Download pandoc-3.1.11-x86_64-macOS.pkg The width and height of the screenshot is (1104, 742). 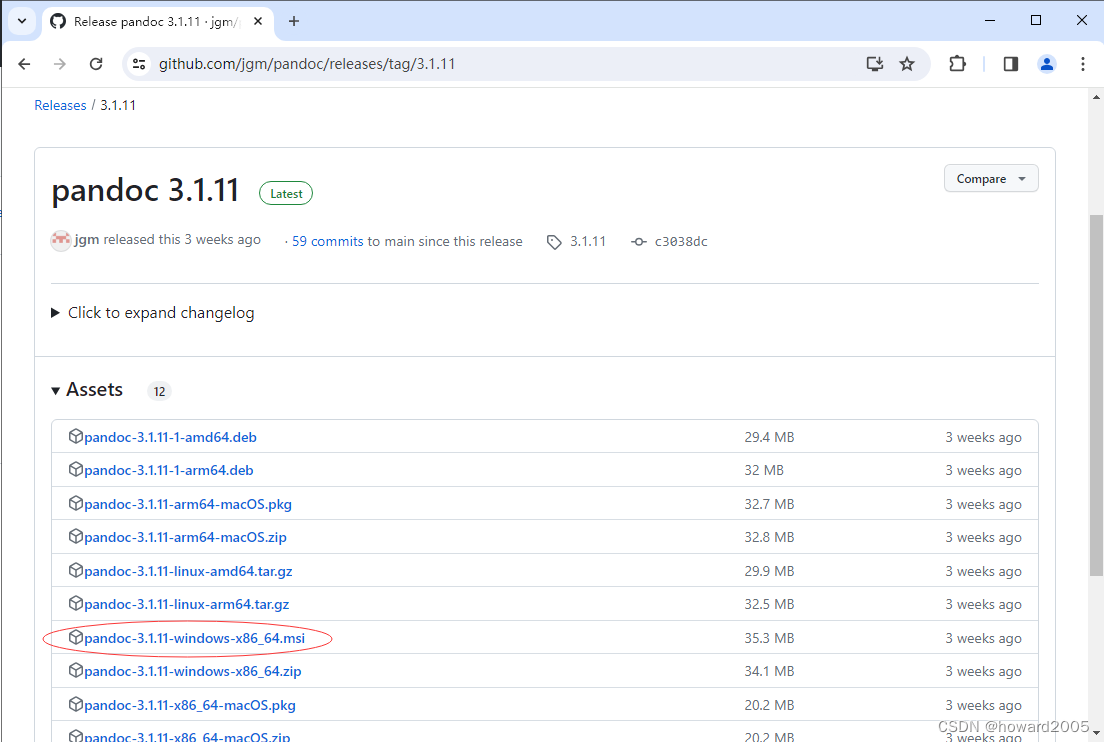pos(190,705)
